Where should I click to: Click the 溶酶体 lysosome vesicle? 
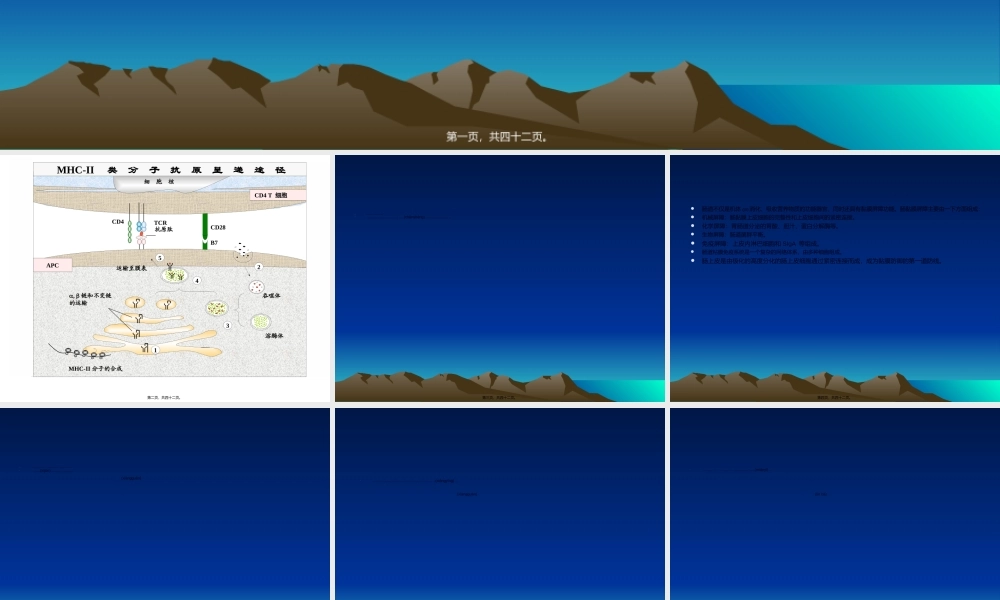pyautogui.click(x=261, y=321)
